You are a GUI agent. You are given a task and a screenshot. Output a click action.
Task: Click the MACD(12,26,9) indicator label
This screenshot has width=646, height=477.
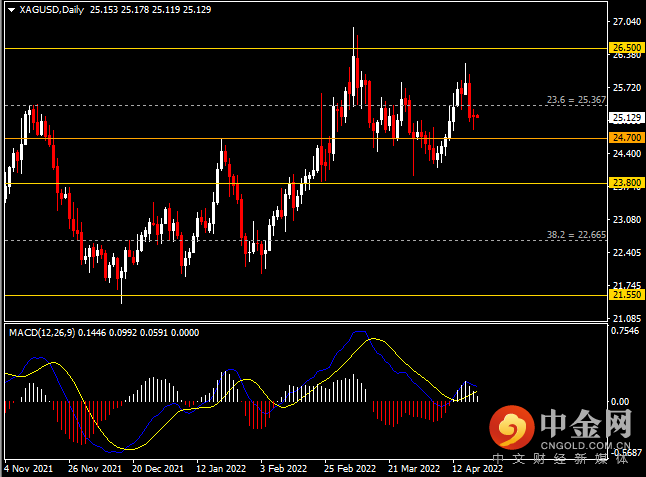pos(42,332)
